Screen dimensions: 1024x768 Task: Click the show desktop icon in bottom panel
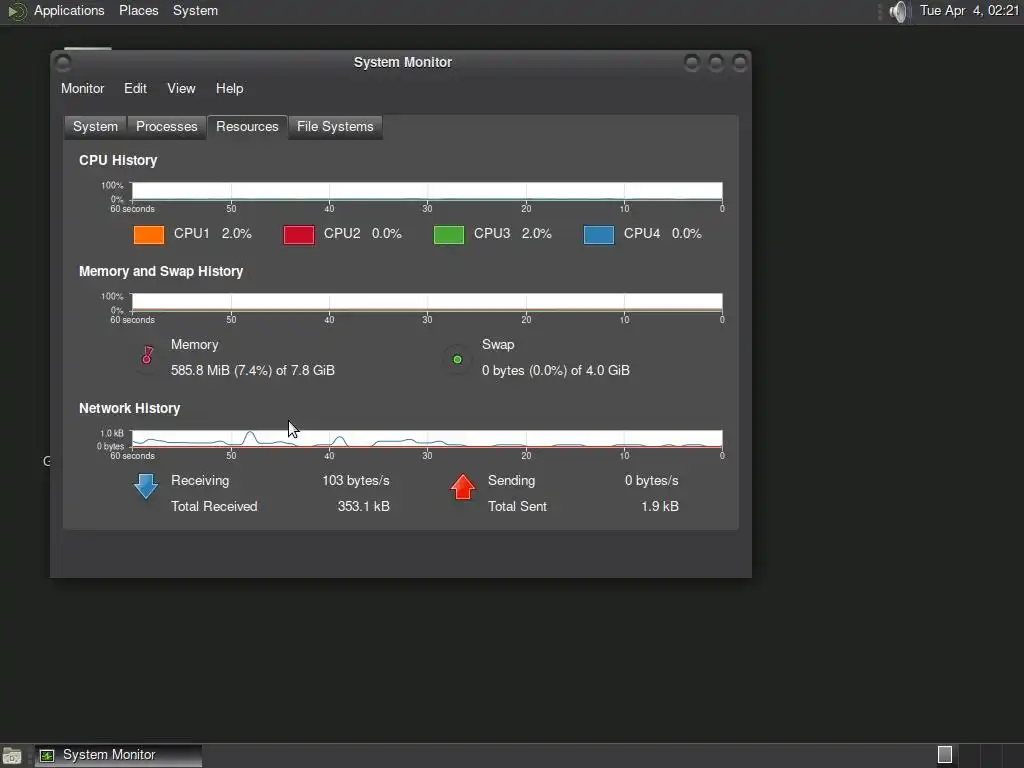(x=12, y=756)
